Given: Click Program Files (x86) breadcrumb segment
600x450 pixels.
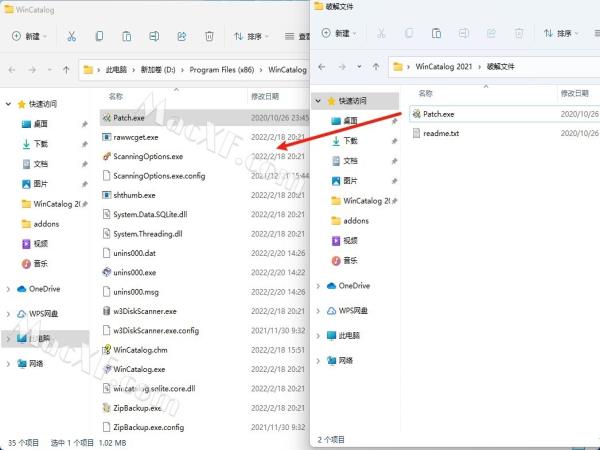Looking at the screenshot, I should click(x=222, y=70).
